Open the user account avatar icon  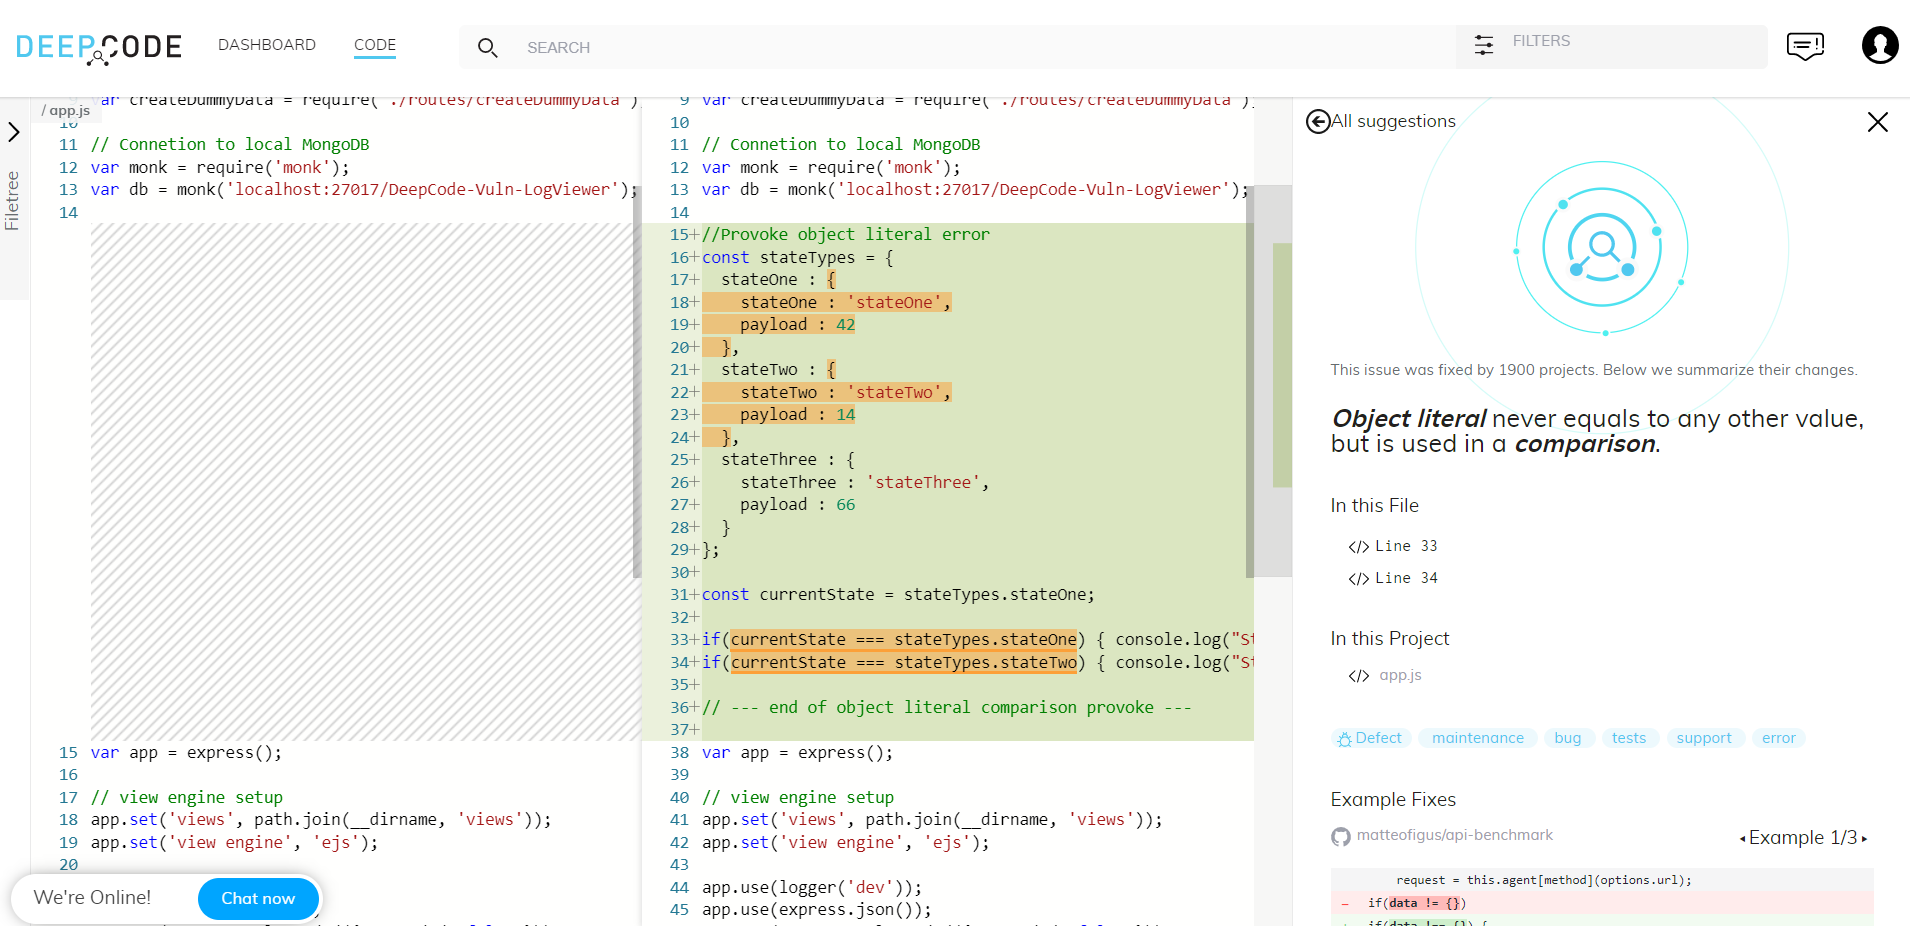pyautogui.click(x=1879, y=46)
